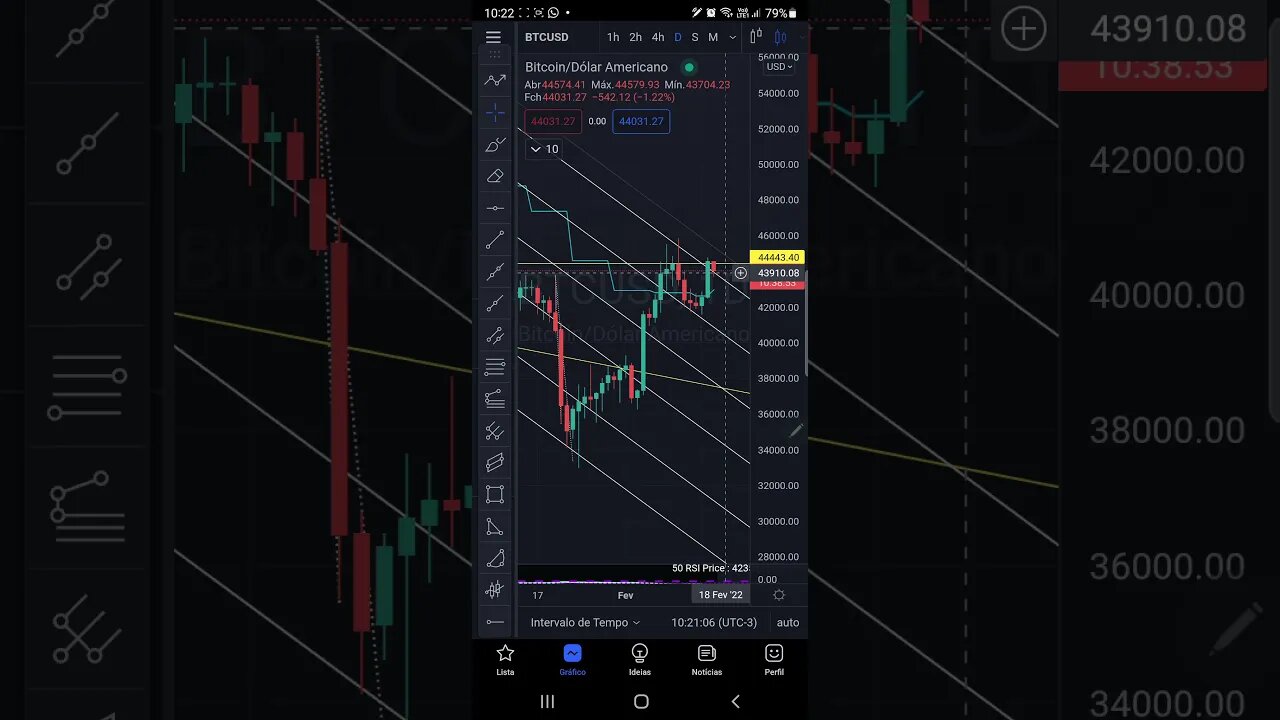
Task: Select the trend indicator arrow tool
Action: coord(494,80)
